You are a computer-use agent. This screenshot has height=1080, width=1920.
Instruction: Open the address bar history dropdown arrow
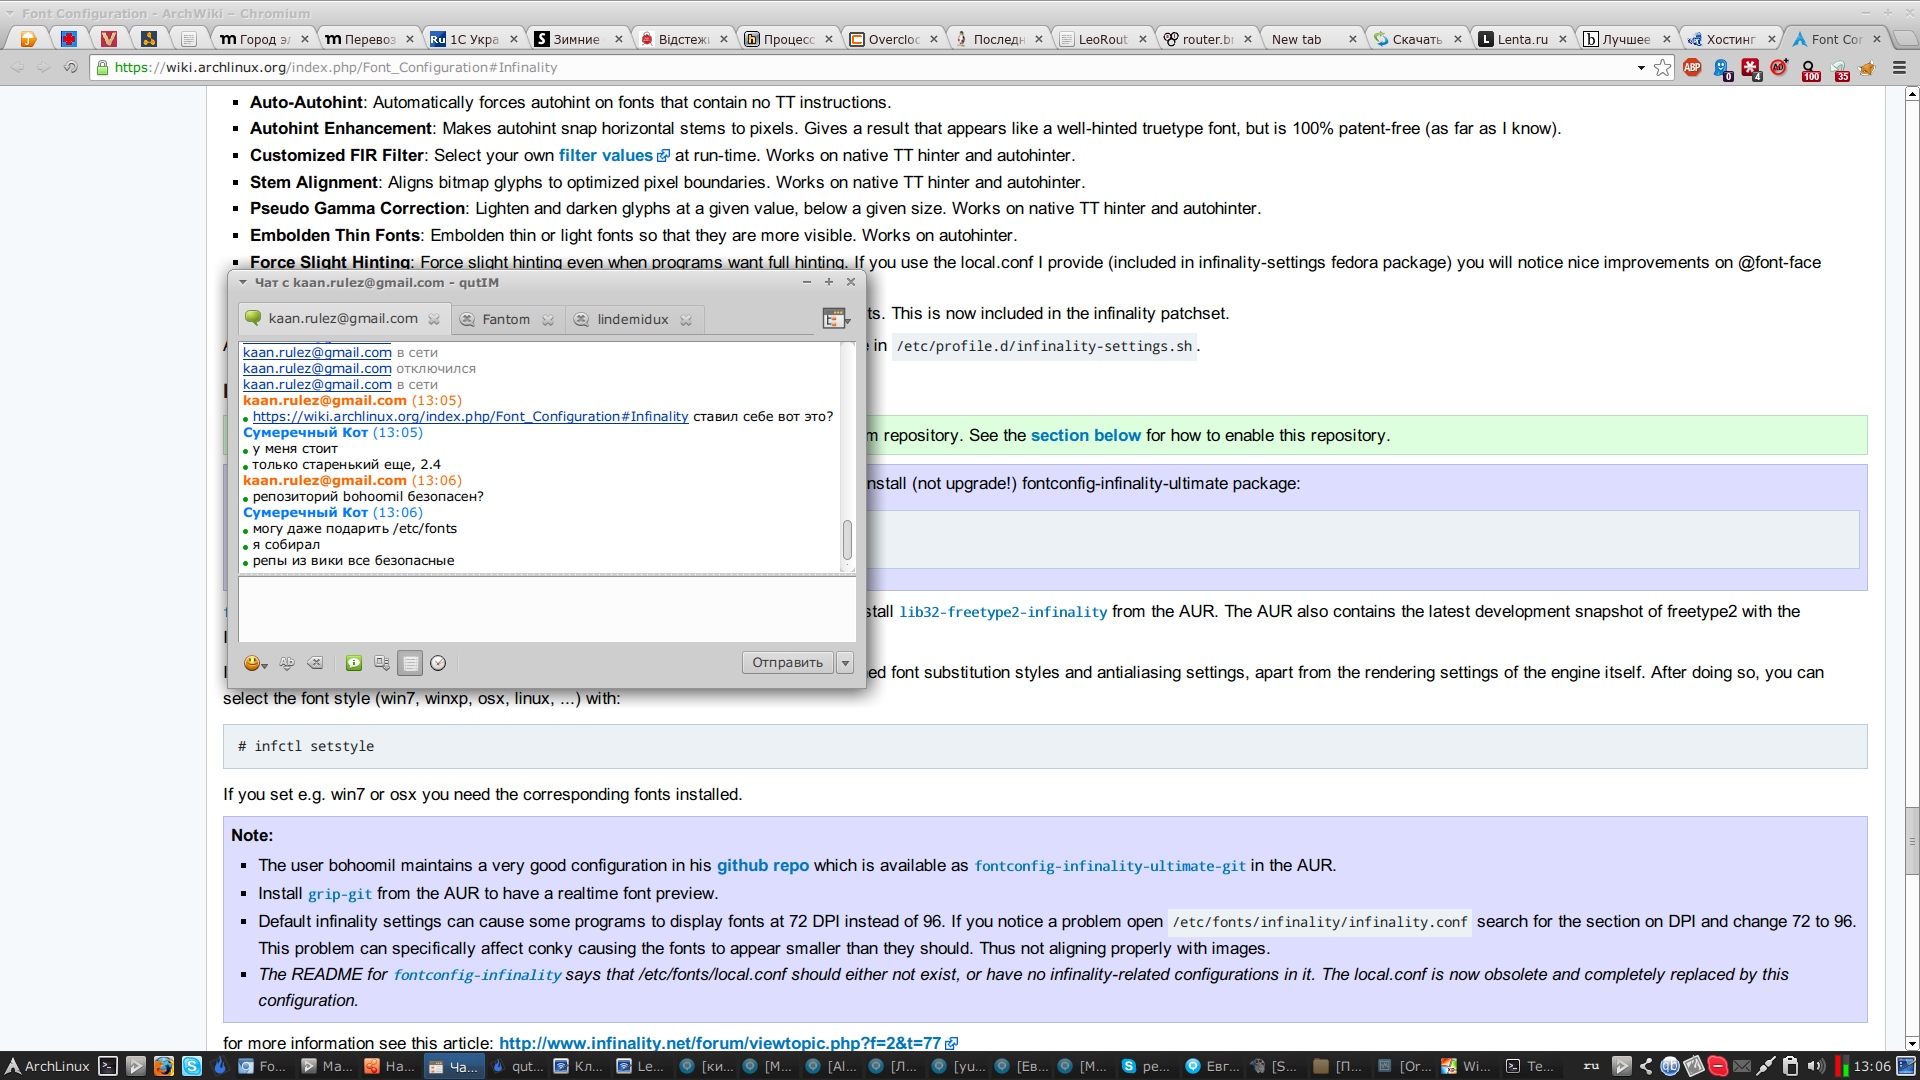point(1641,68)
